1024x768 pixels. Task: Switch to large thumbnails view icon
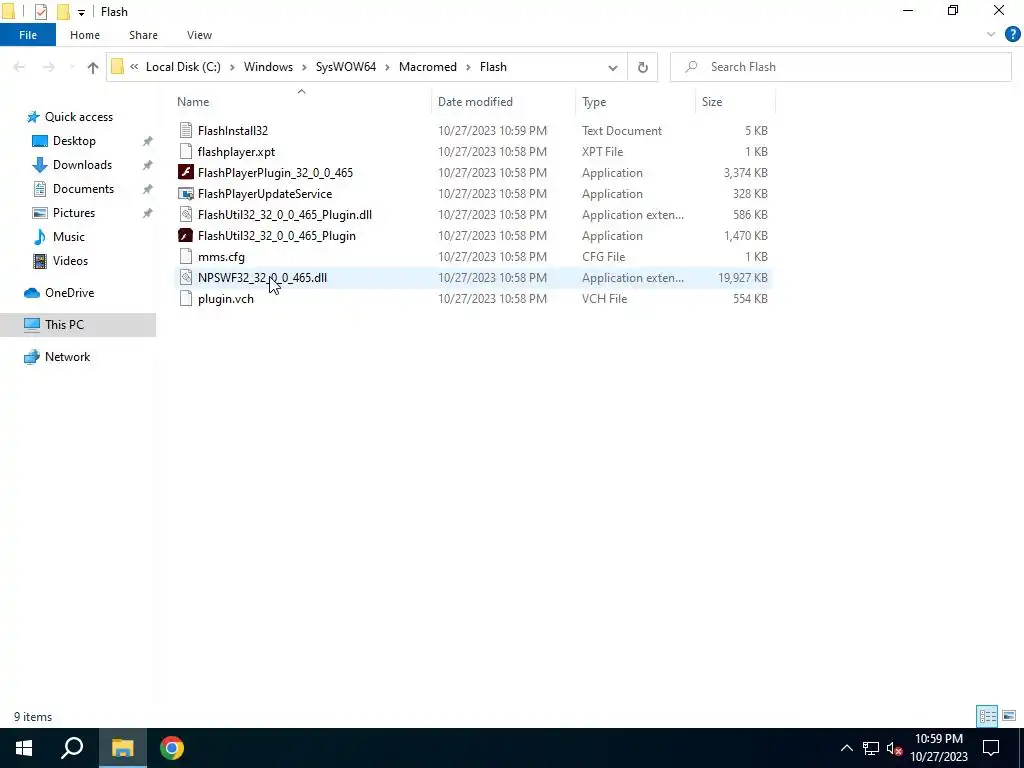click(x=1009, y=716)
